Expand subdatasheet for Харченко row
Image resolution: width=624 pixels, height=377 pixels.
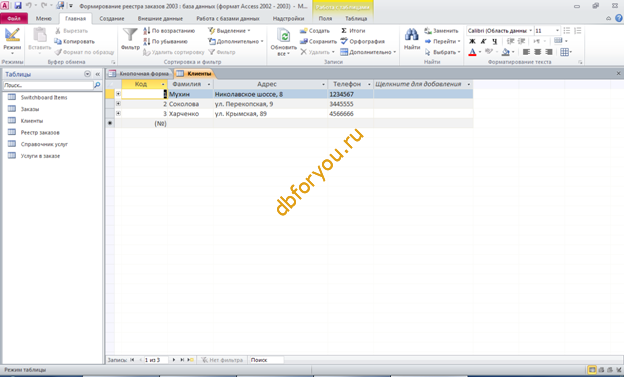pyautogui.click(x=118, y=113)
